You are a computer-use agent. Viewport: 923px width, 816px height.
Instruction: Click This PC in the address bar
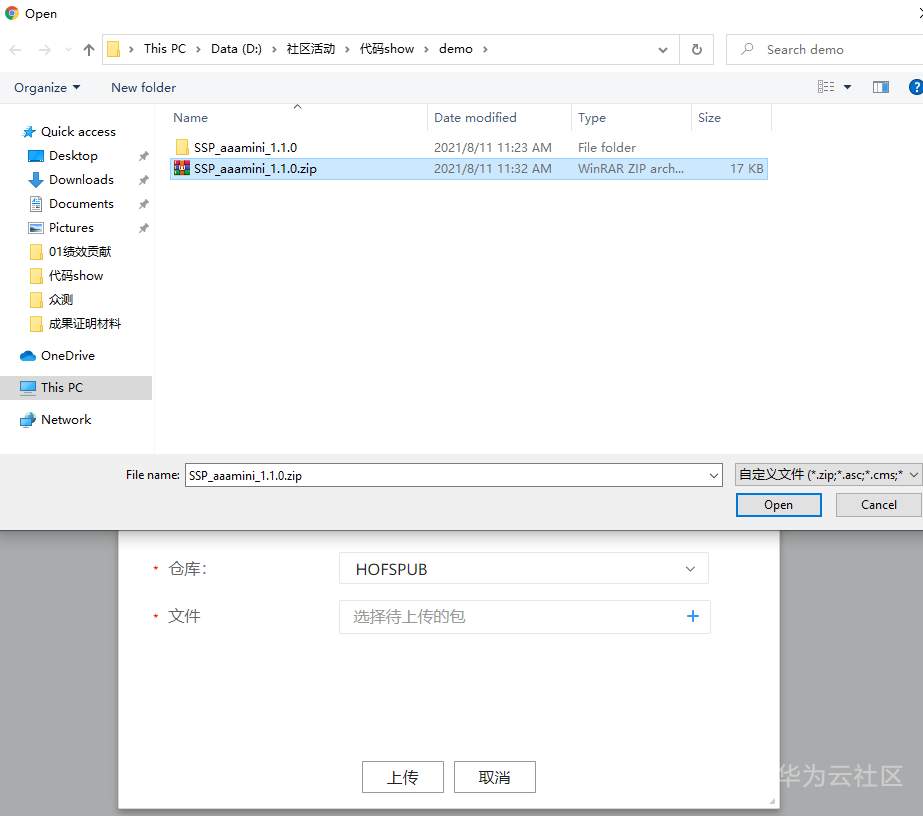(165, 49)
